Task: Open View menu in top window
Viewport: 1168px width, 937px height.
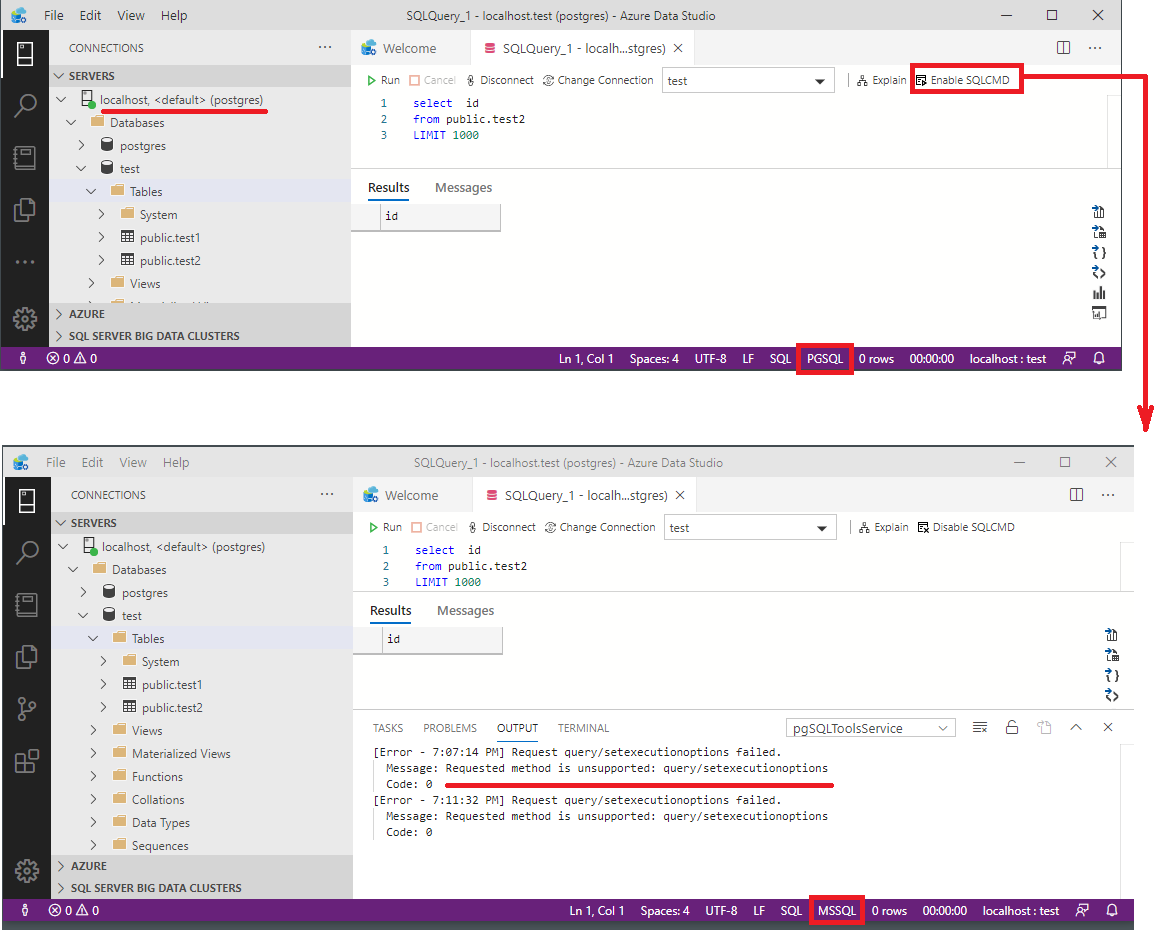Action: click(x=131, y=16)
